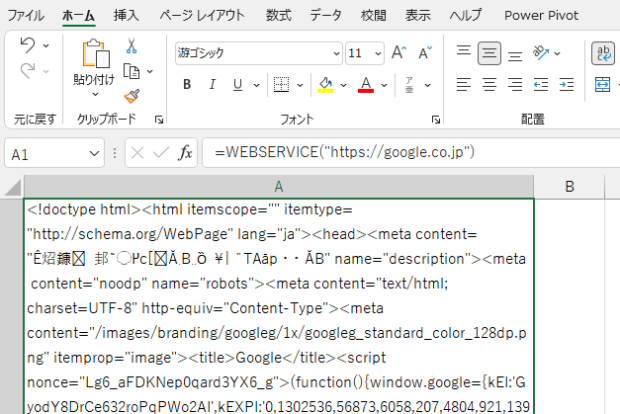This screenshot has height=414, width=620.
Task: Open the 校閲 tab
Action: tap(373, 16)
